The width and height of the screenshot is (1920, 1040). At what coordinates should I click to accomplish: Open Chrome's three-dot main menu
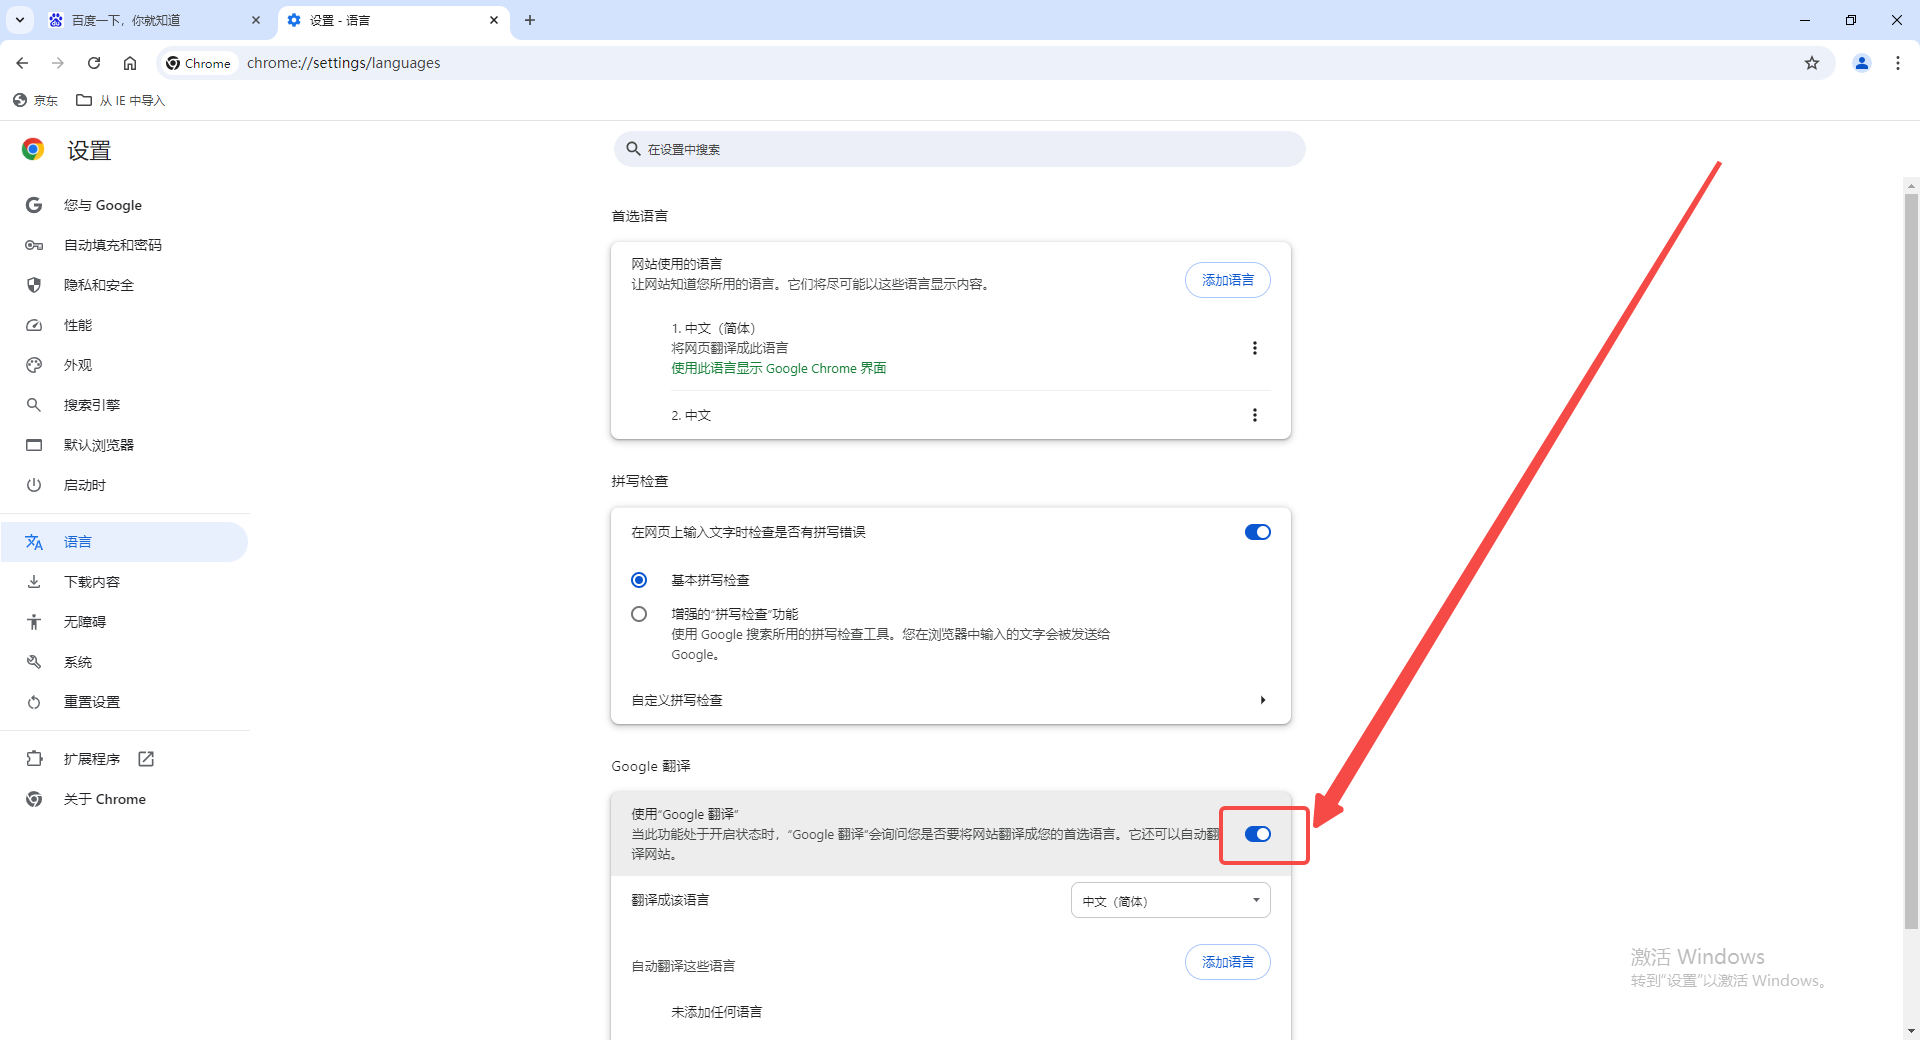1898,63
